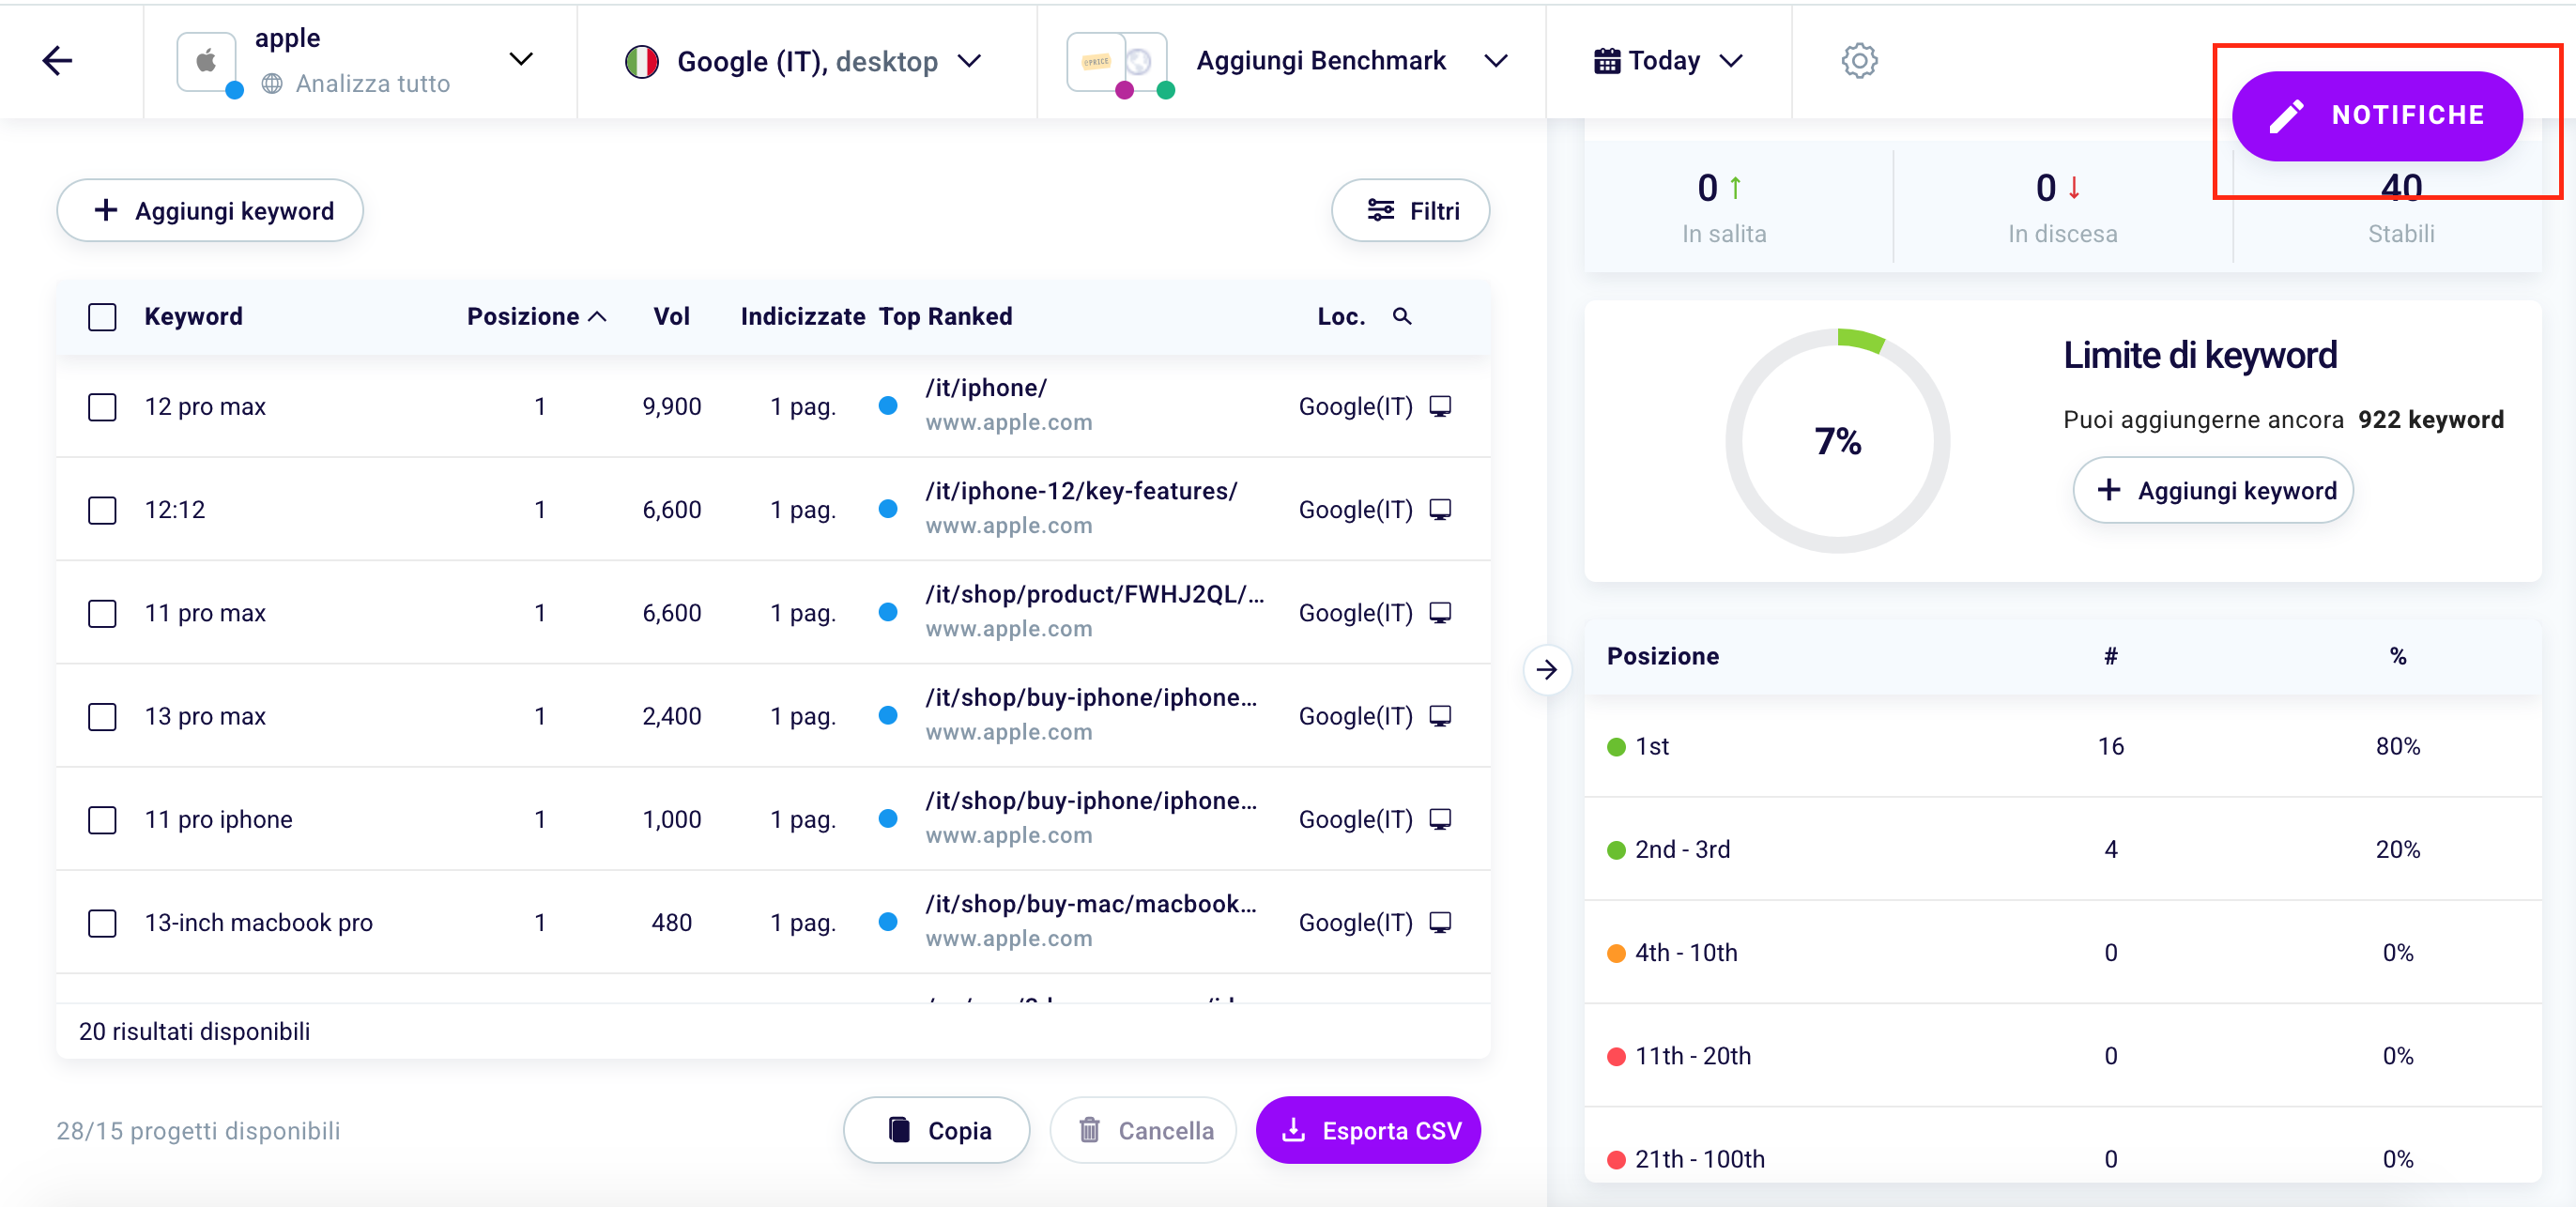The height and width of the screenshot is (1207, 2576).
Task: Tick checkbox for 13-inch macbook pro
Action: (102, 922)
